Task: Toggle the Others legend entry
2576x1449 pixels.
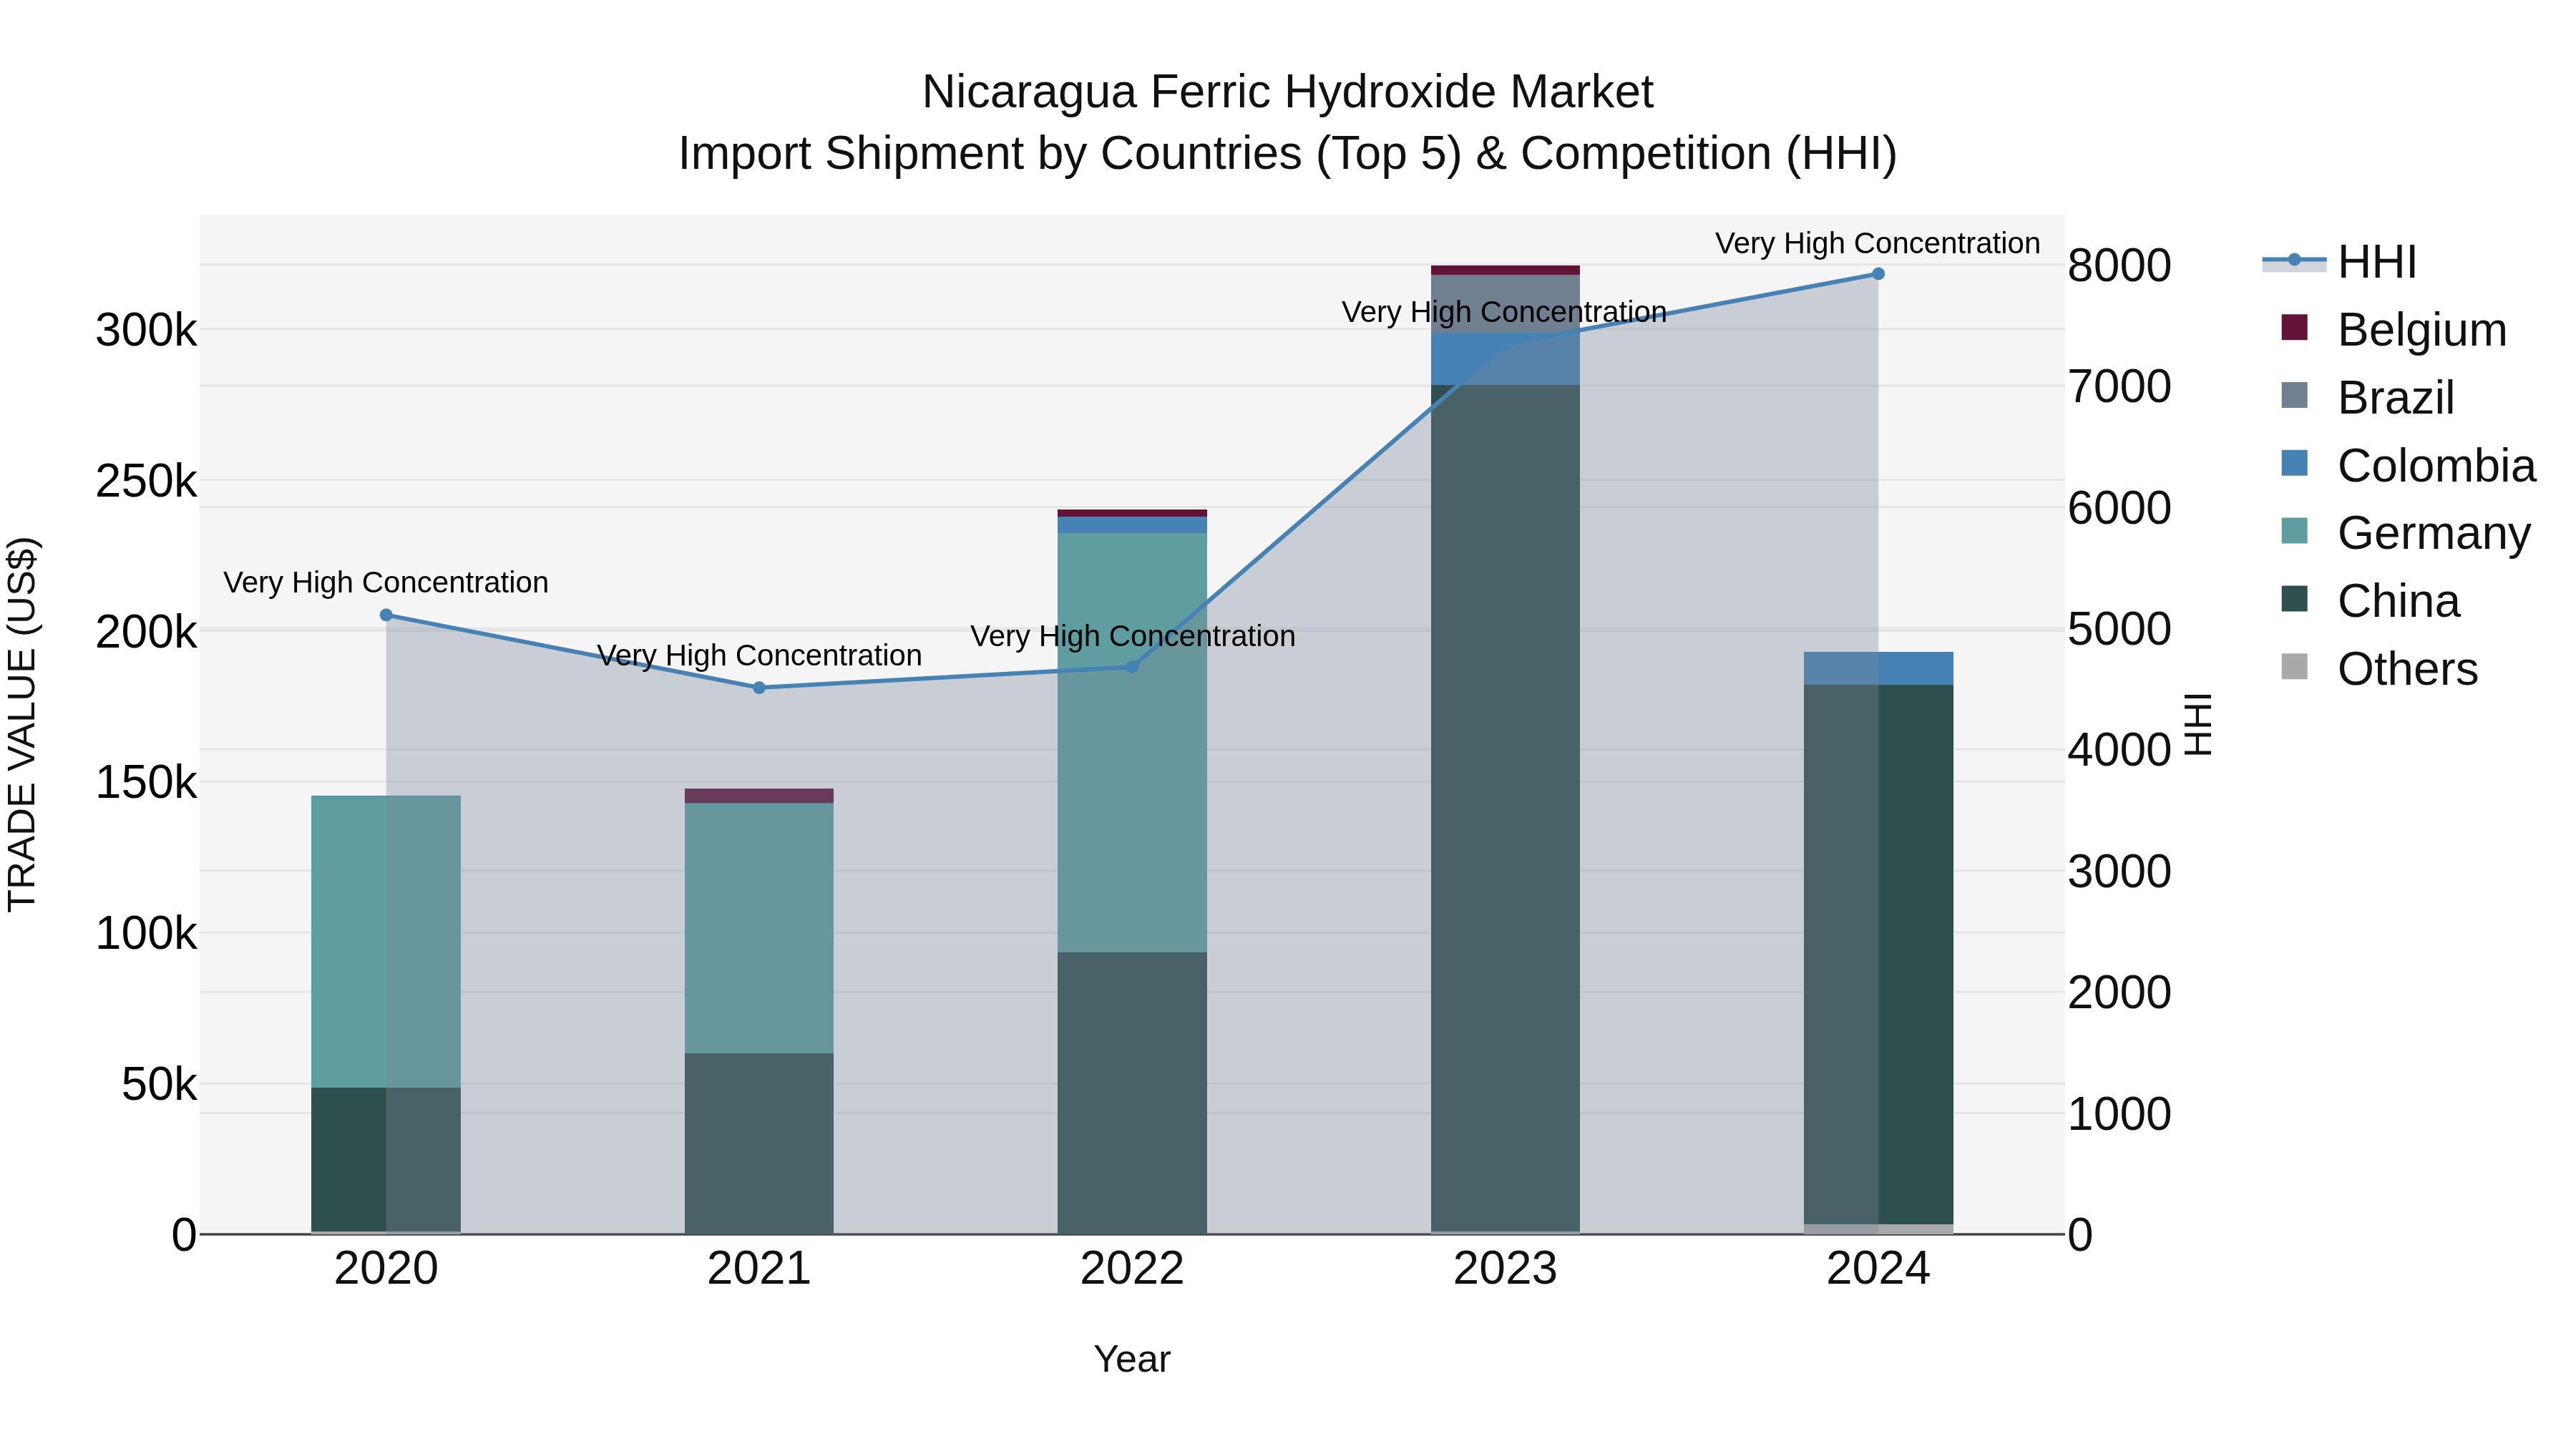Action: 2379,668
